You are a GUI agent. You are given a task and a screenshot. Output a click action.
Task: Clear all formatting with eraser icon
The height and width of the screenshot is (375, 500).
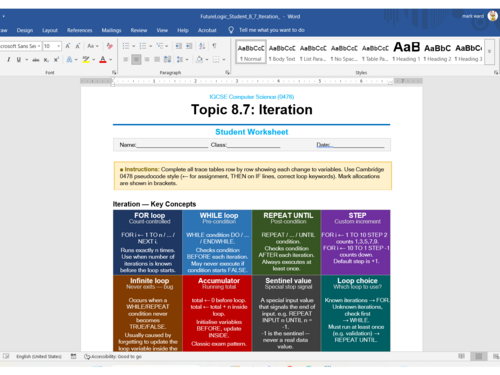coord(109,46)
